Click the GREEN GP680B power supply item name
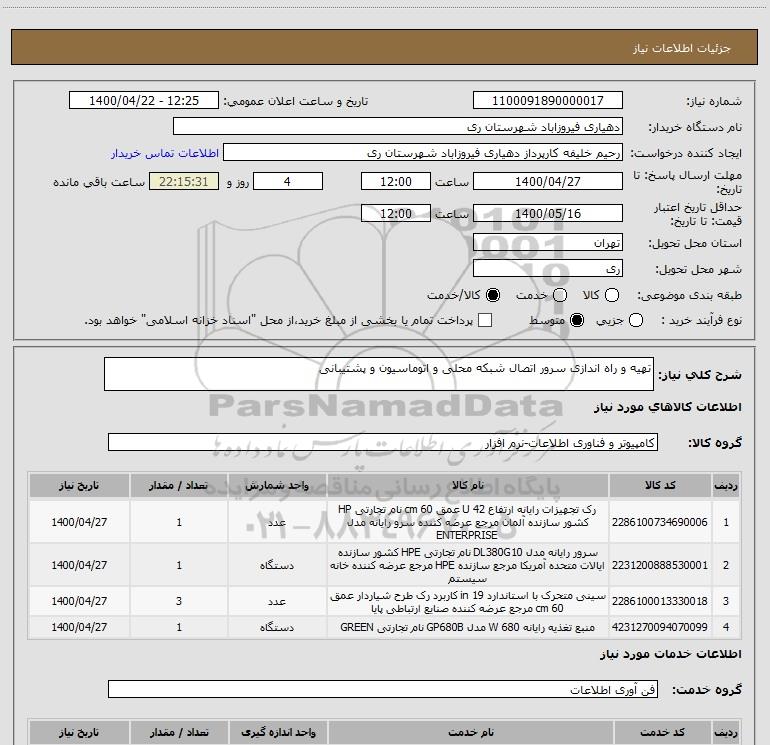770x745 pixels. point(468,627)
